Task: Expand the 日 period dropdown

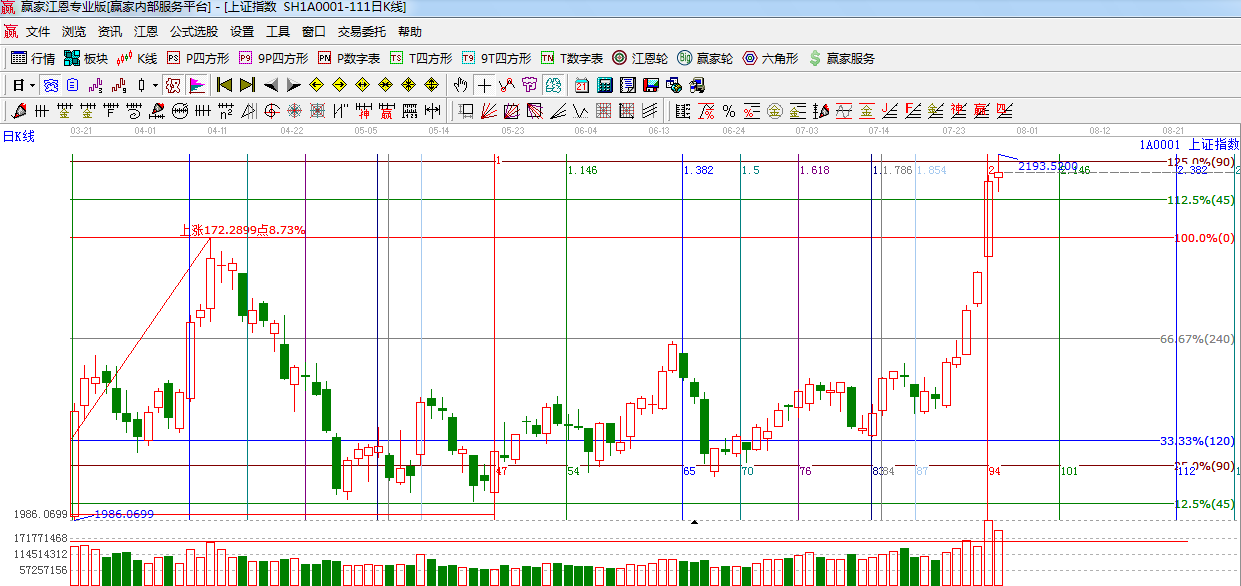Action: (x=33, y=85)
